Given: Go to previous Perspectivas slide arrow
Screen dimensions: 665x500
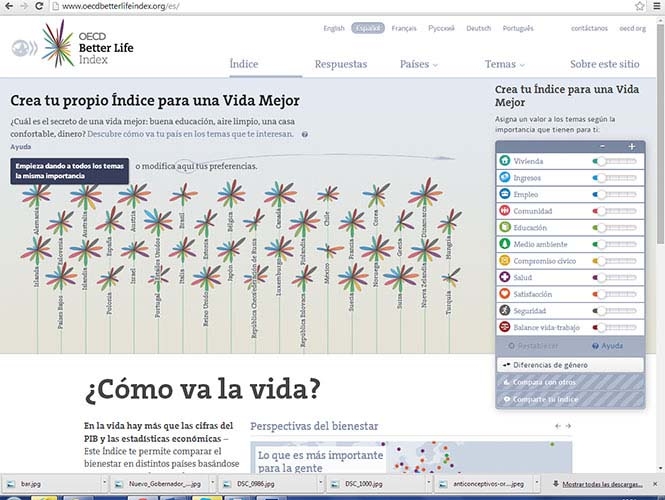Looking at the screenshot, I should click(x=558, y=426).
